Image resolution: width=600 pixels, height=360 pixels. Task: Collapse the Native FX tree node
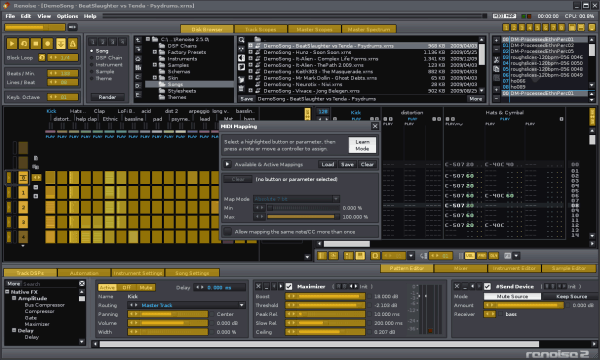point(7,292)
